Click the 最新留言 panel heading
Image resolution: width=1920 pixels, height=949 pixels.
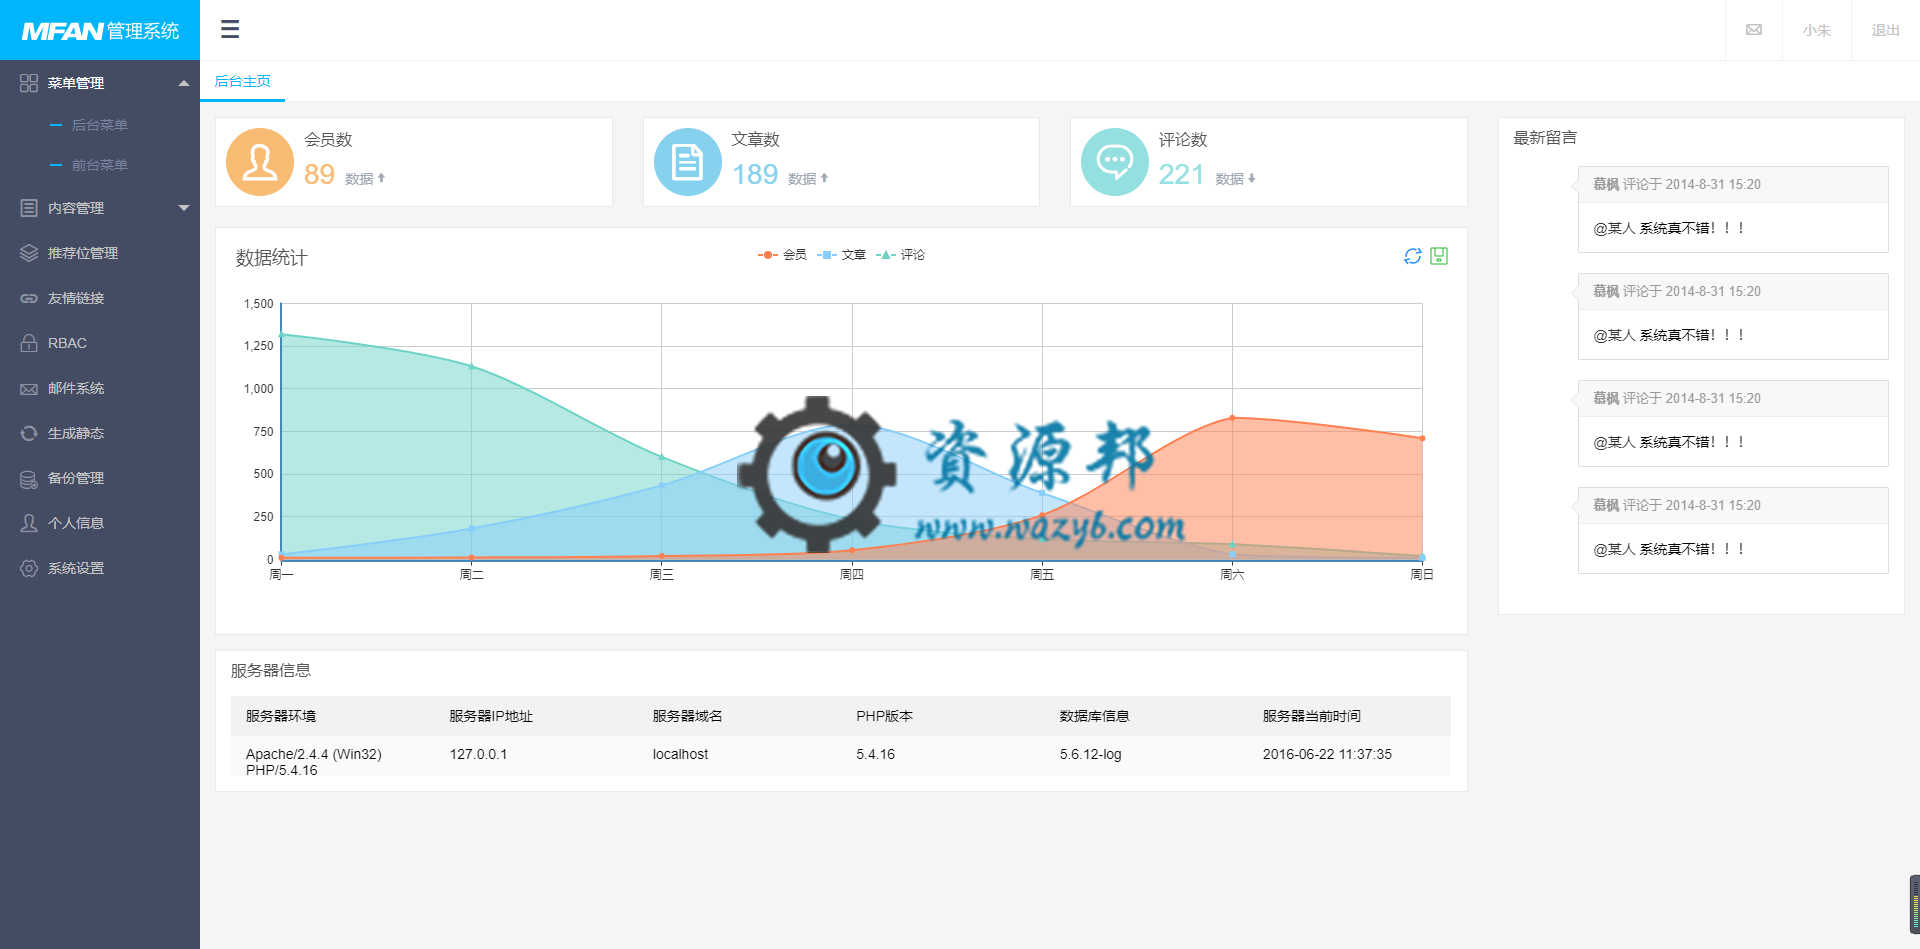click(1545, 138)
